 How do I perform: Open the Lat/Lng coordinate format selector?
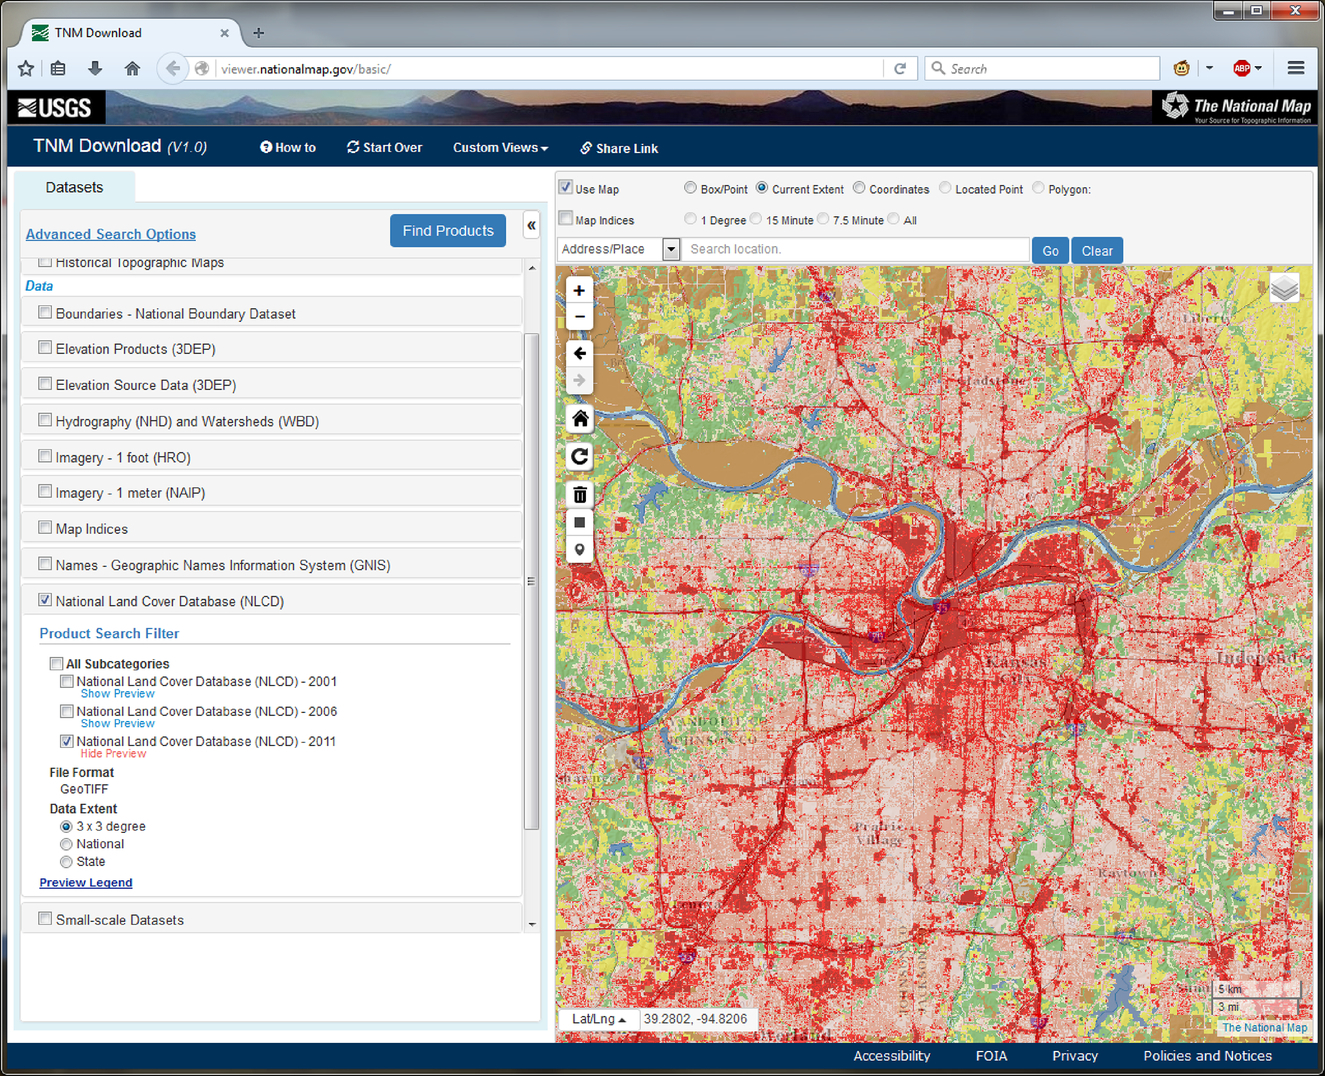tap(598, 1019)
